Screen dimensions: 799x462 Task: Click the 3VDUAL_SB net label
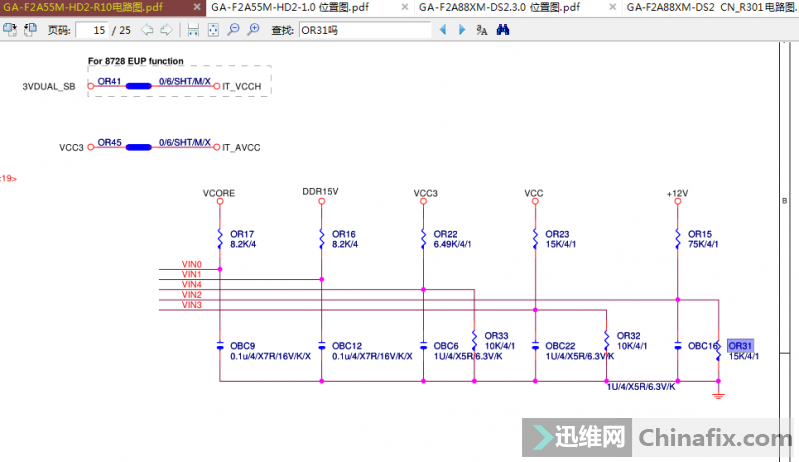click(x=49, y=87)
